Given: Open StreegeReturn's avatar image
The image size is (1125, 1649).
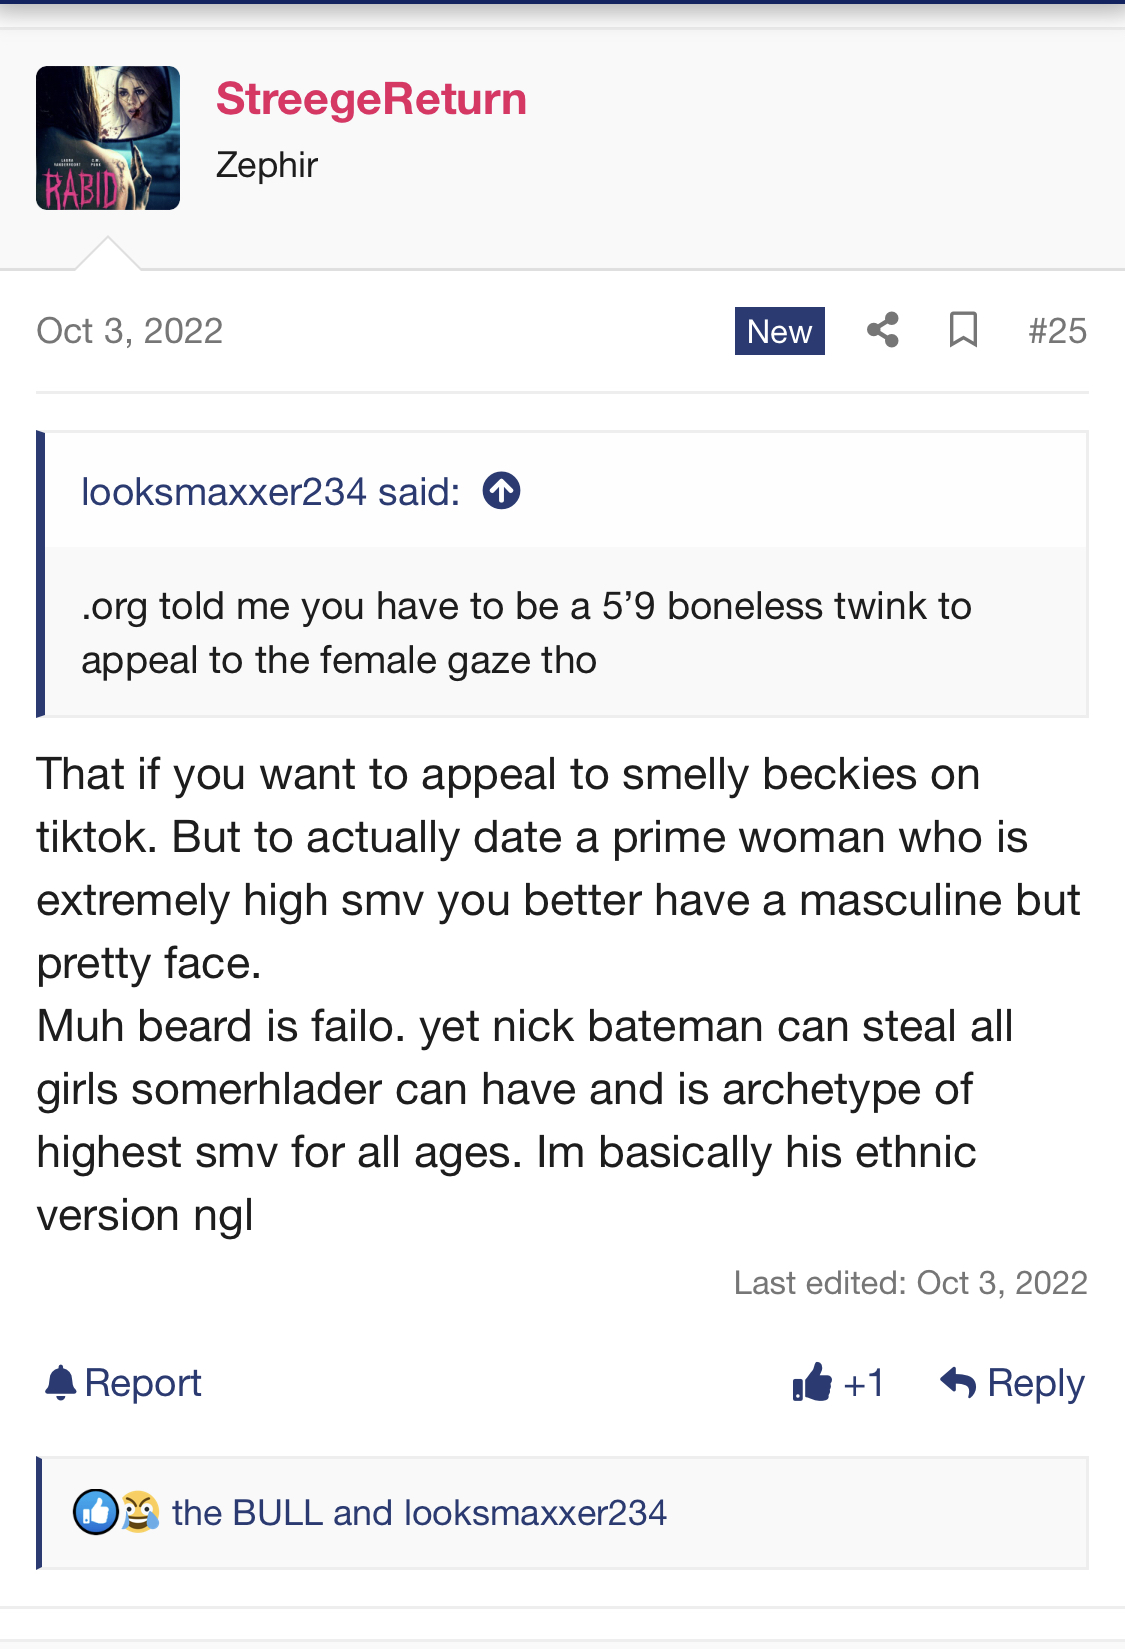Looking at the screenshot, I should [x=108, y=138].
